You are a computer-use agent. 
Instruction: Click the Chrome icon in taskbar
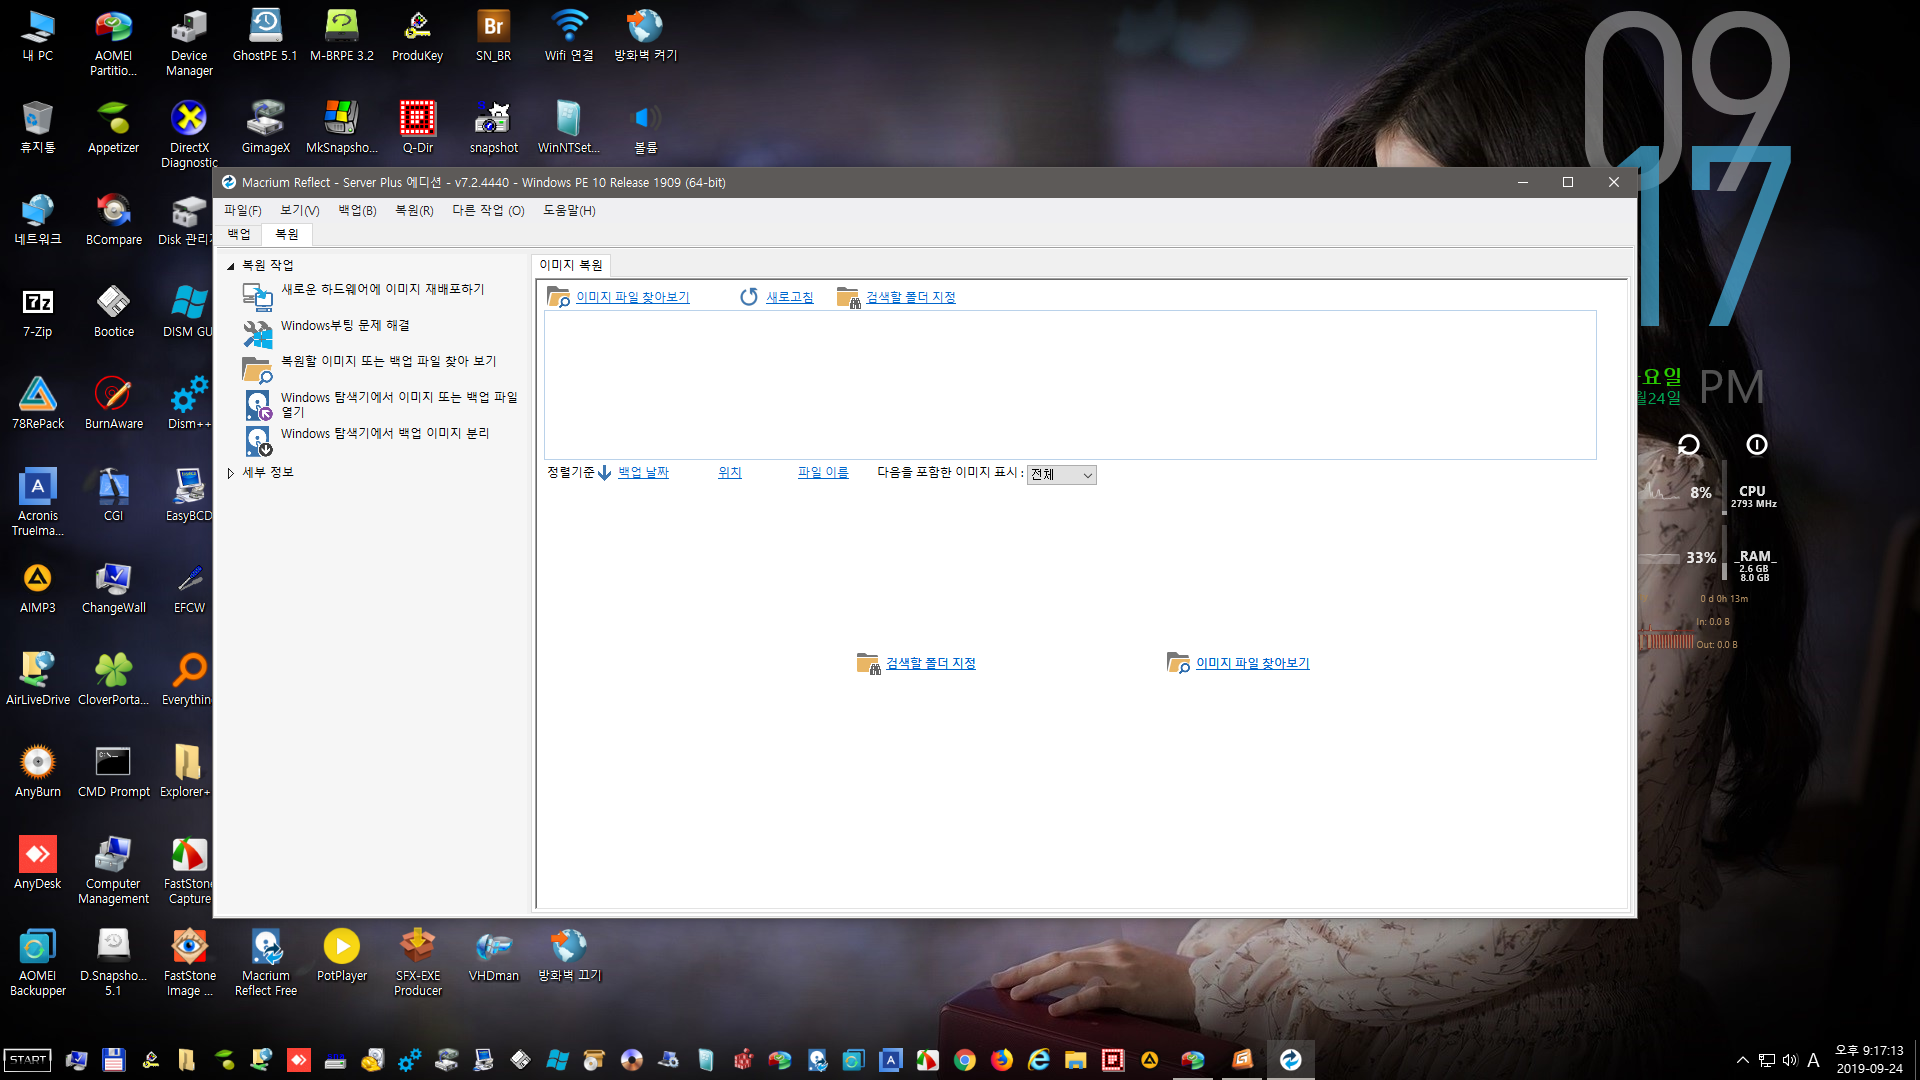[964, 1060]
